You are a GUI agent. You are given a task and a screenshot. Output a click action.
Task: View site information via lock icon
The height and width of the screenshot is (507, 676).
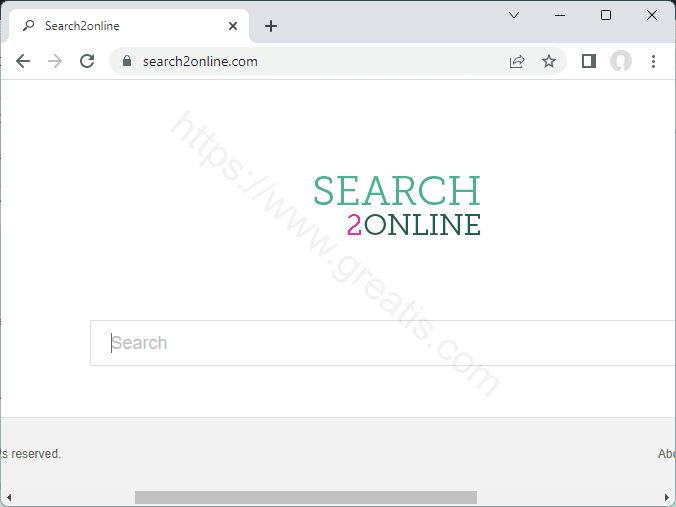(x=126, y=61)
